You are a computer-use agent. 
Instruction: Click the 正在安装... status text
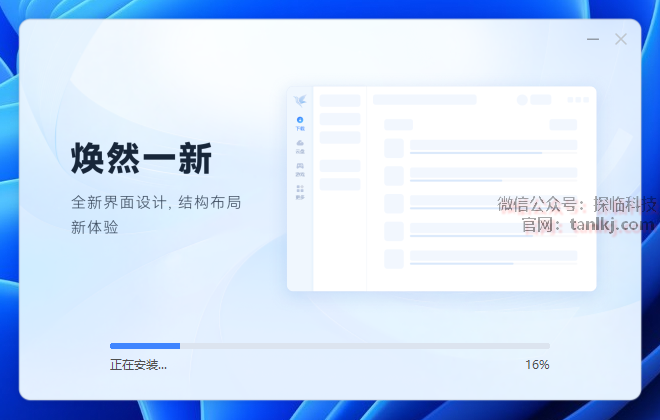(138, 364)
